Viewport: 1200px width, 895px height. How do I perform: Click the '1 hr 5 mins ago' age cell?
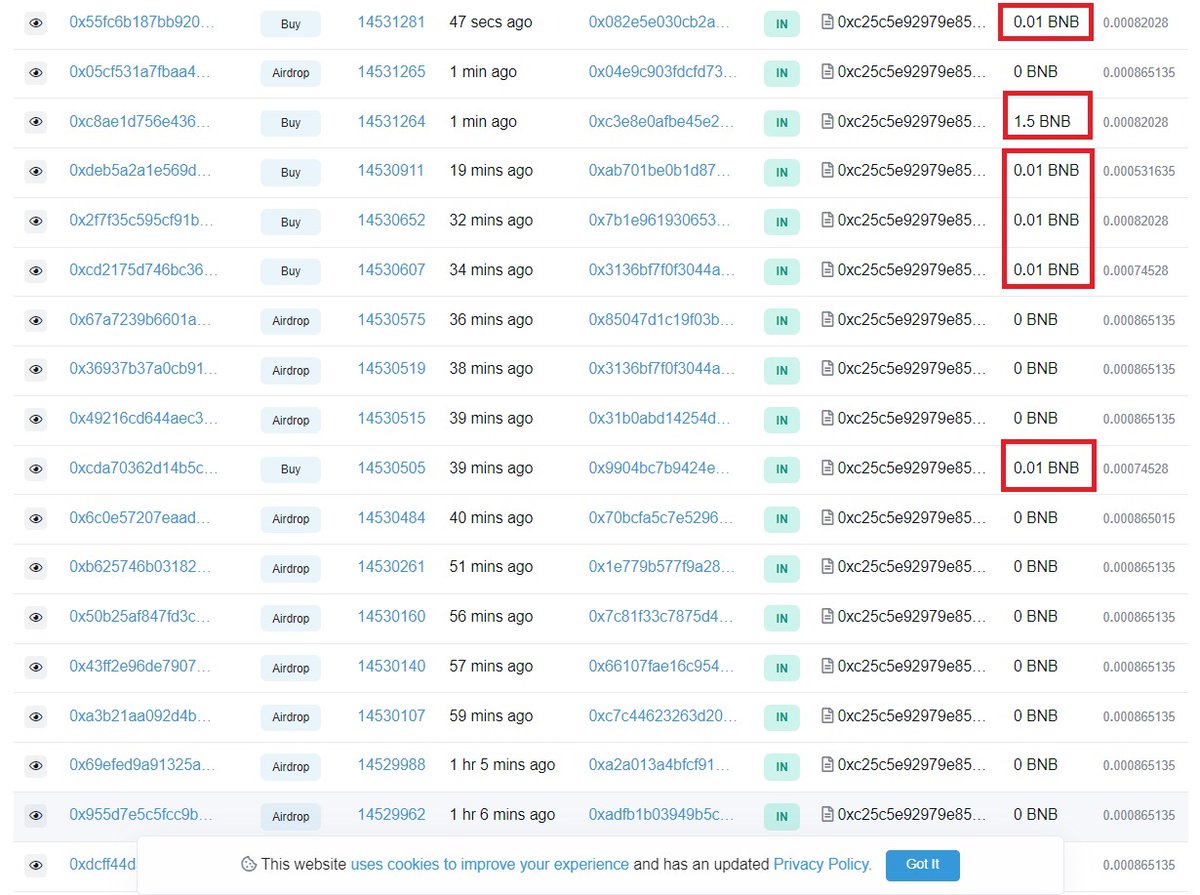pos(502,765)
